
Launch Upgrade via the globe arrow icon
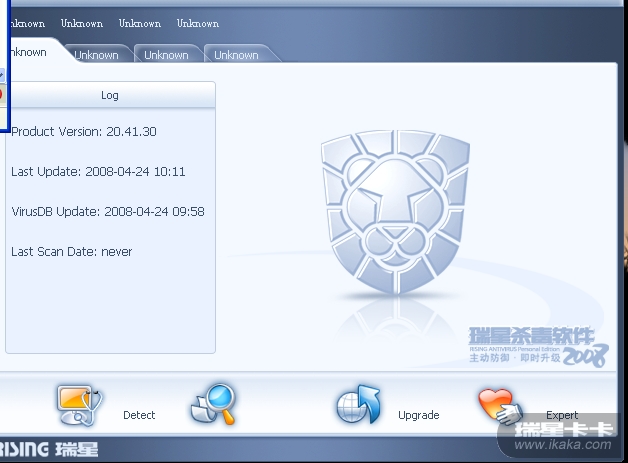[x=358, y=405]
